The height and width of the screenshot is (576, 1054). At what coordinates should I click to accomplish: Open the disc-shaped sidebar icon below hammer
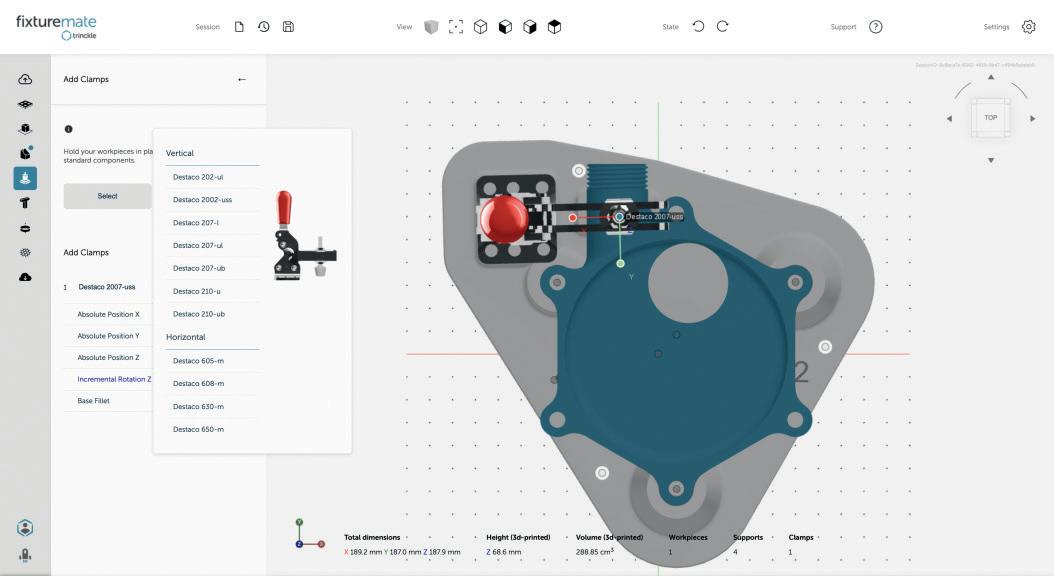[25, 228]
